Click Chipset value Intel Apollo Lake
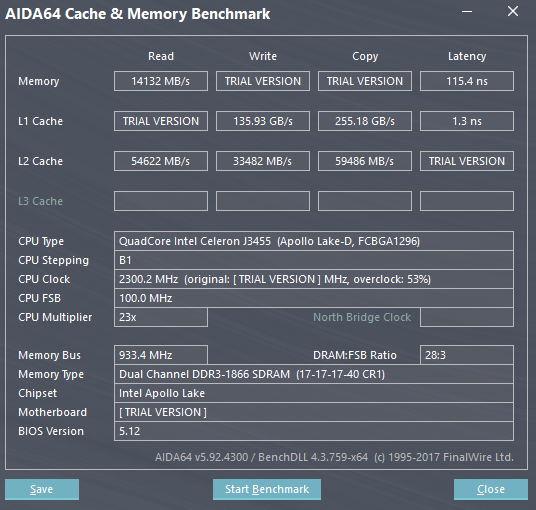 coord(314,393)
